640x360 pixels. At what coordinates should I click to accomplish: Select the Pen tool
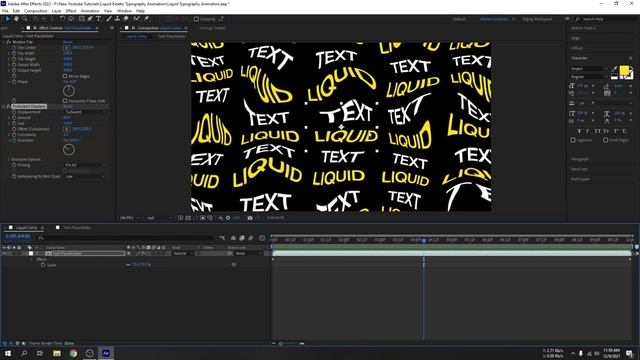coord(90,19)
